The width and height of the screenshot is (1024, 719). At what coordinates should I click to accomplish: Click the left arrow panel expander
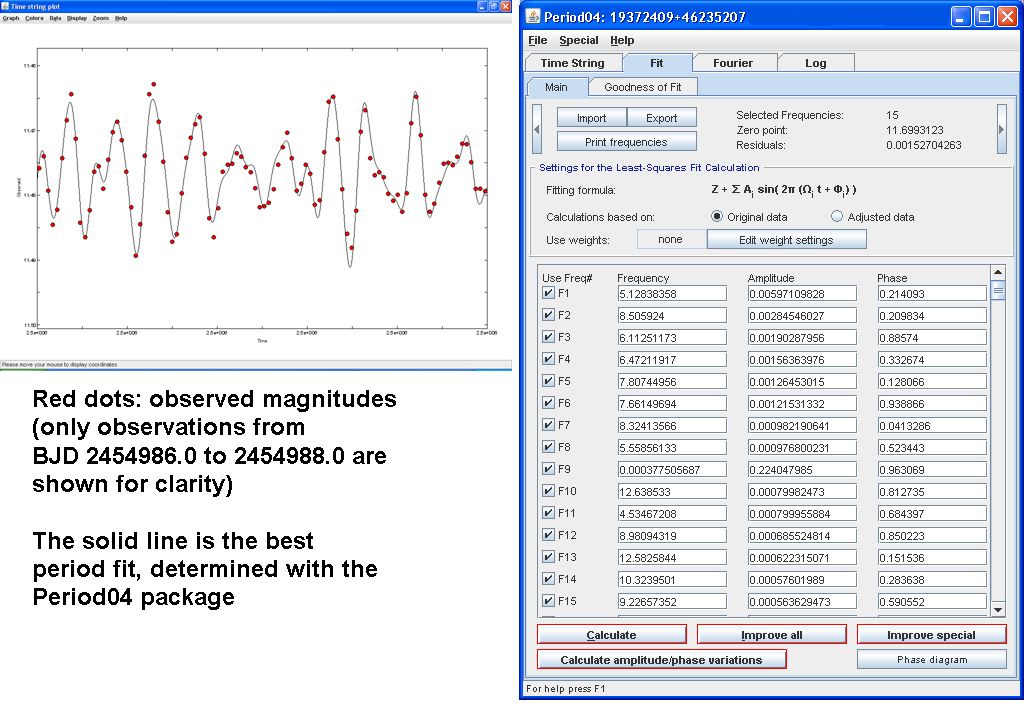point(537,129)
